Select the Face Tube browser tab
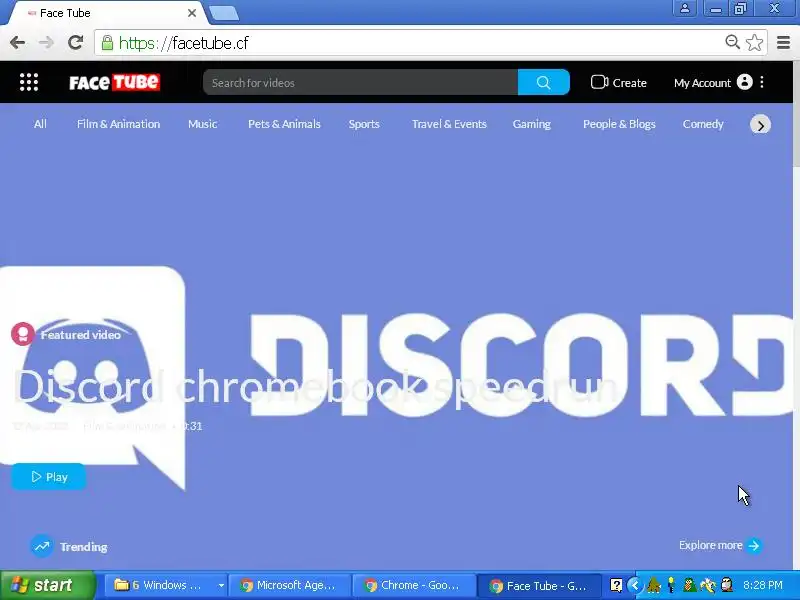The width and height of the screenshot is (800, 600). click(105, 13)
